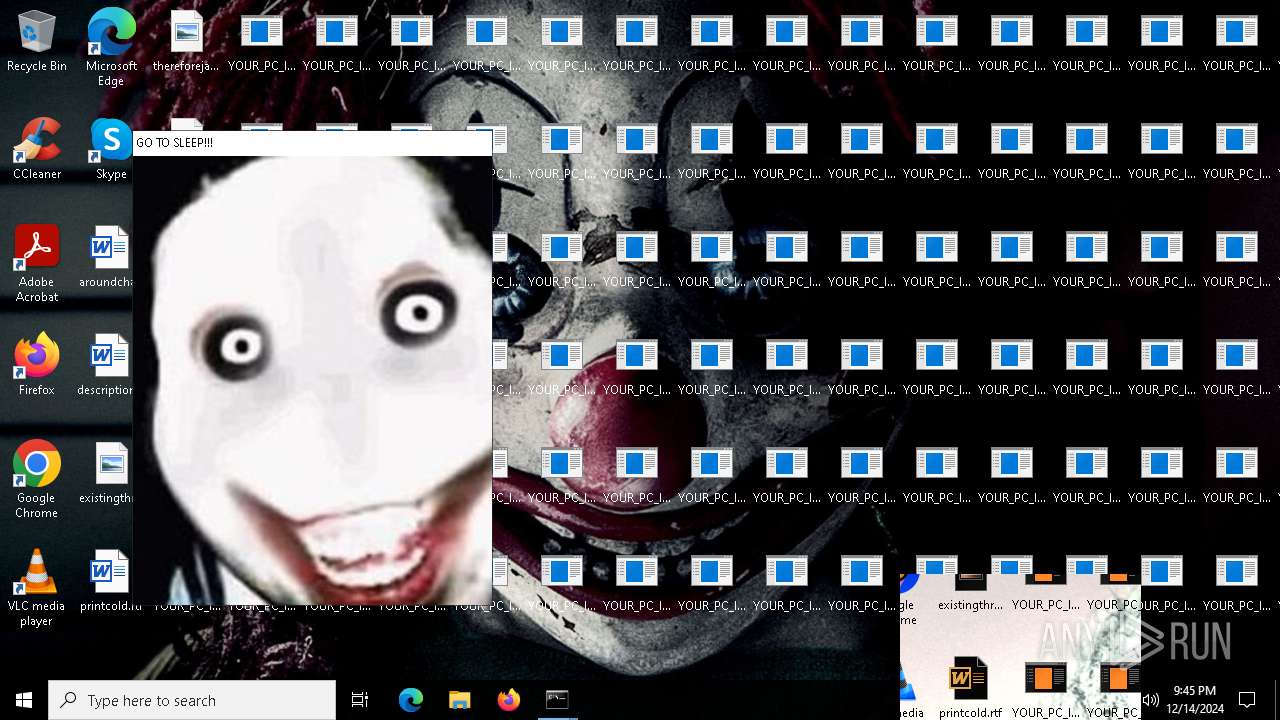
Task: Launch Microsoft Edge desktop shortcut
Action: click(111, 48)
